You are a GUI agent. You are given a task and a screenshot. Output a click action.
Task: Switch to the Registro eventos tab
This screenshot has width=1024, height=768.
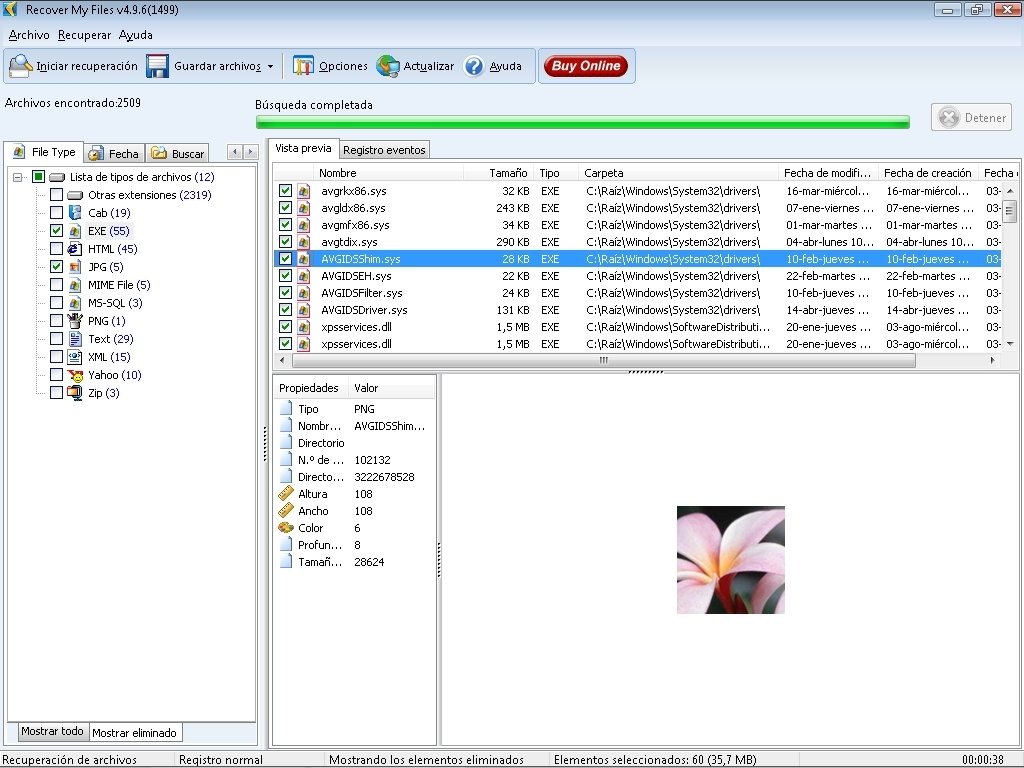384,150
